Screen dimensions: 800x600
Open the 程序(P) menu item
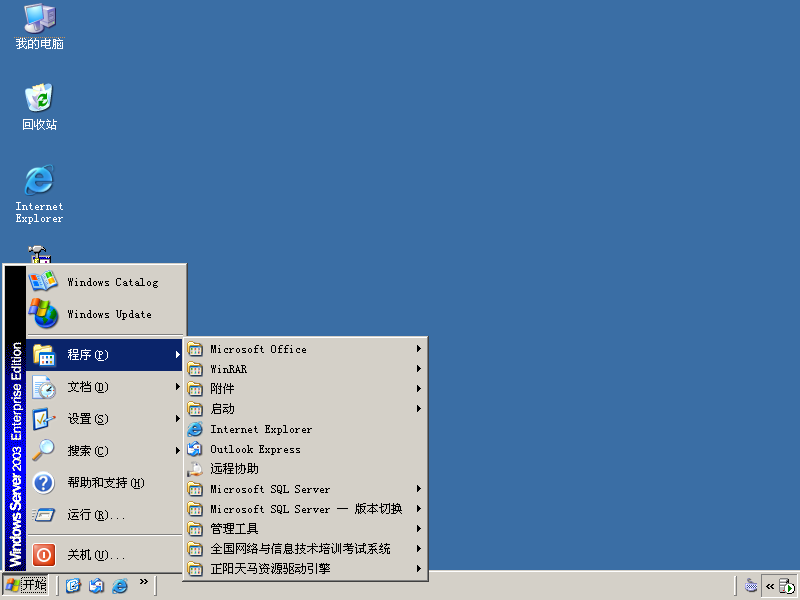(104, 355)
